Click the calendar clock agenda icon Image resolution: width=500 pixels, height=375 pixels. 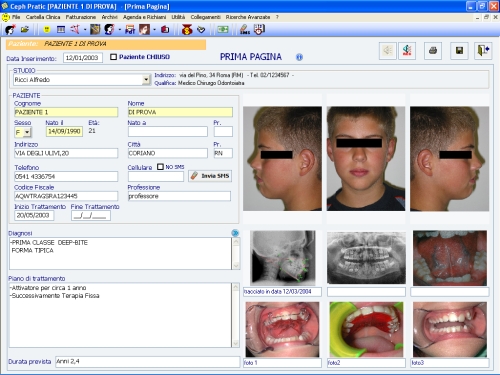[x=259, y=30]
